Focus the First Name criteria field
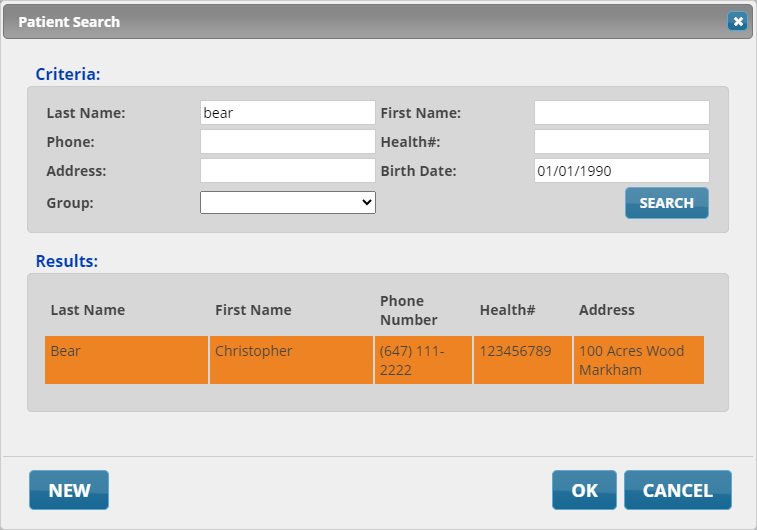 click(x=621, y=113)
